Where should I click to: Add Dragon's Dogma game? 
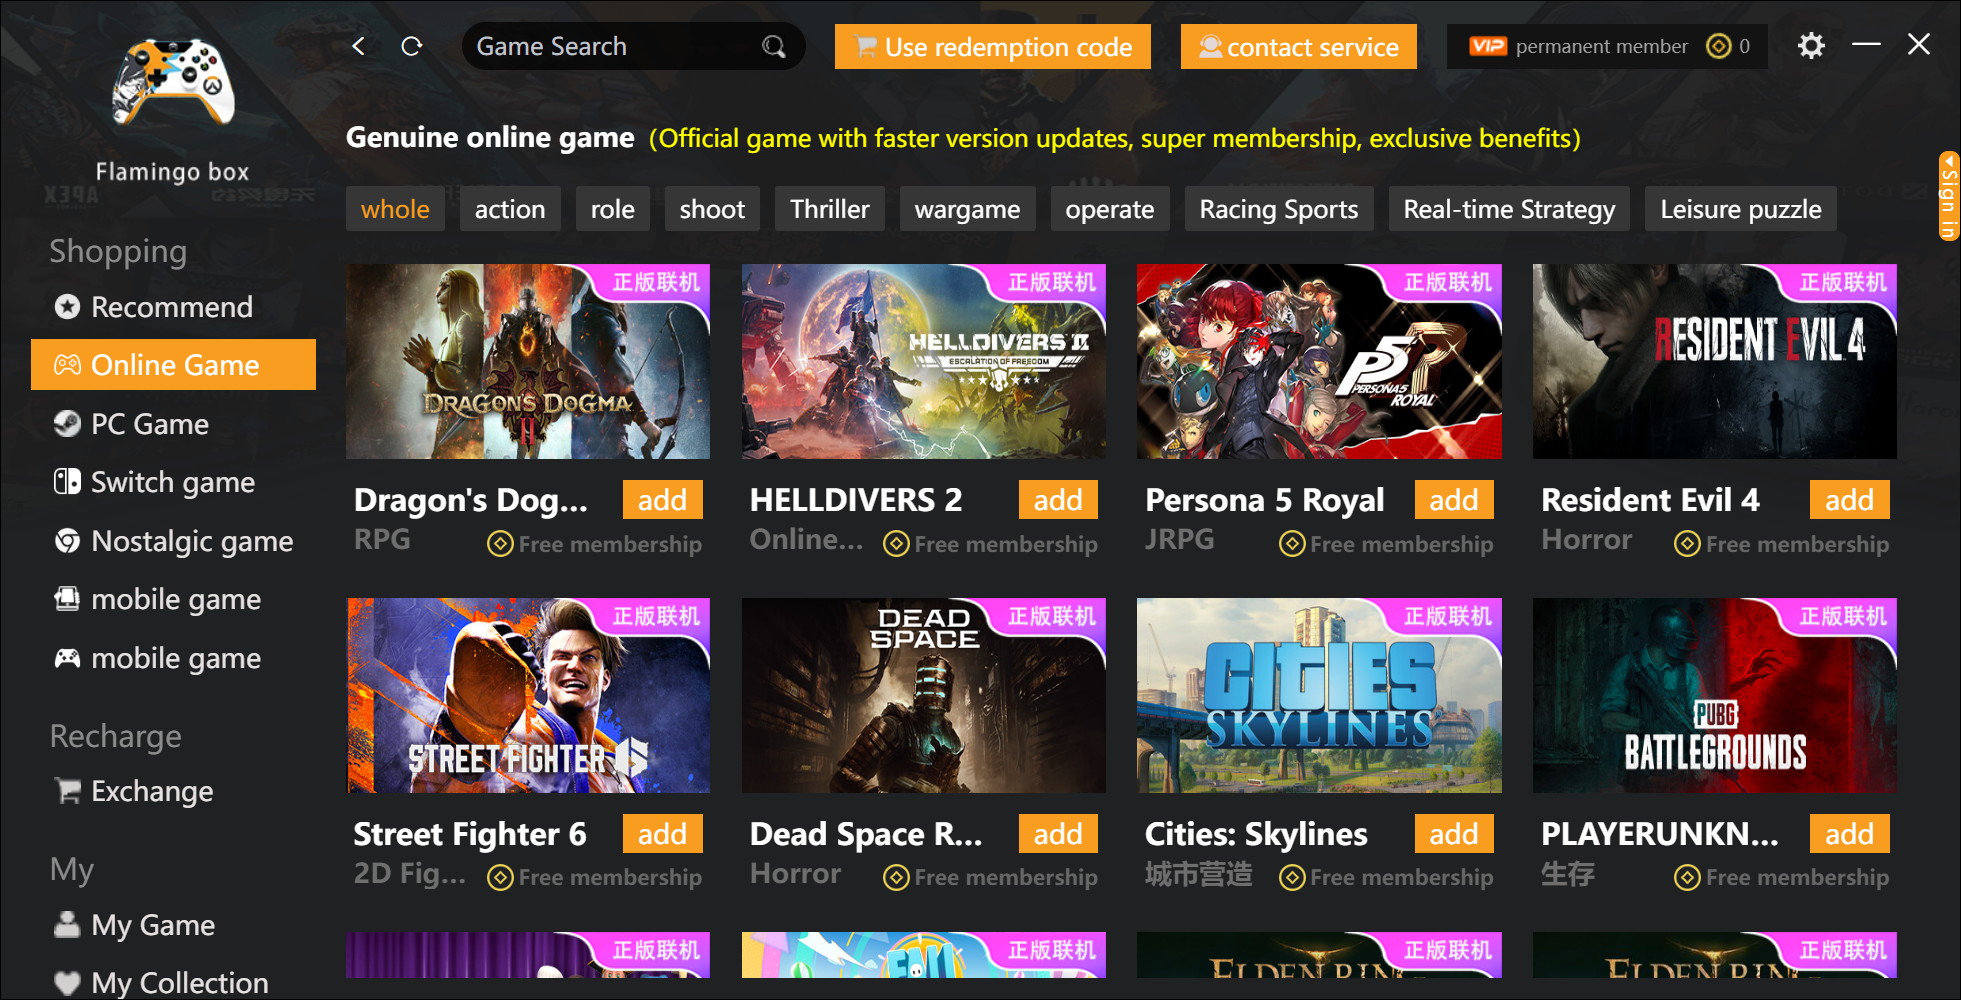(x=663, y=500)
